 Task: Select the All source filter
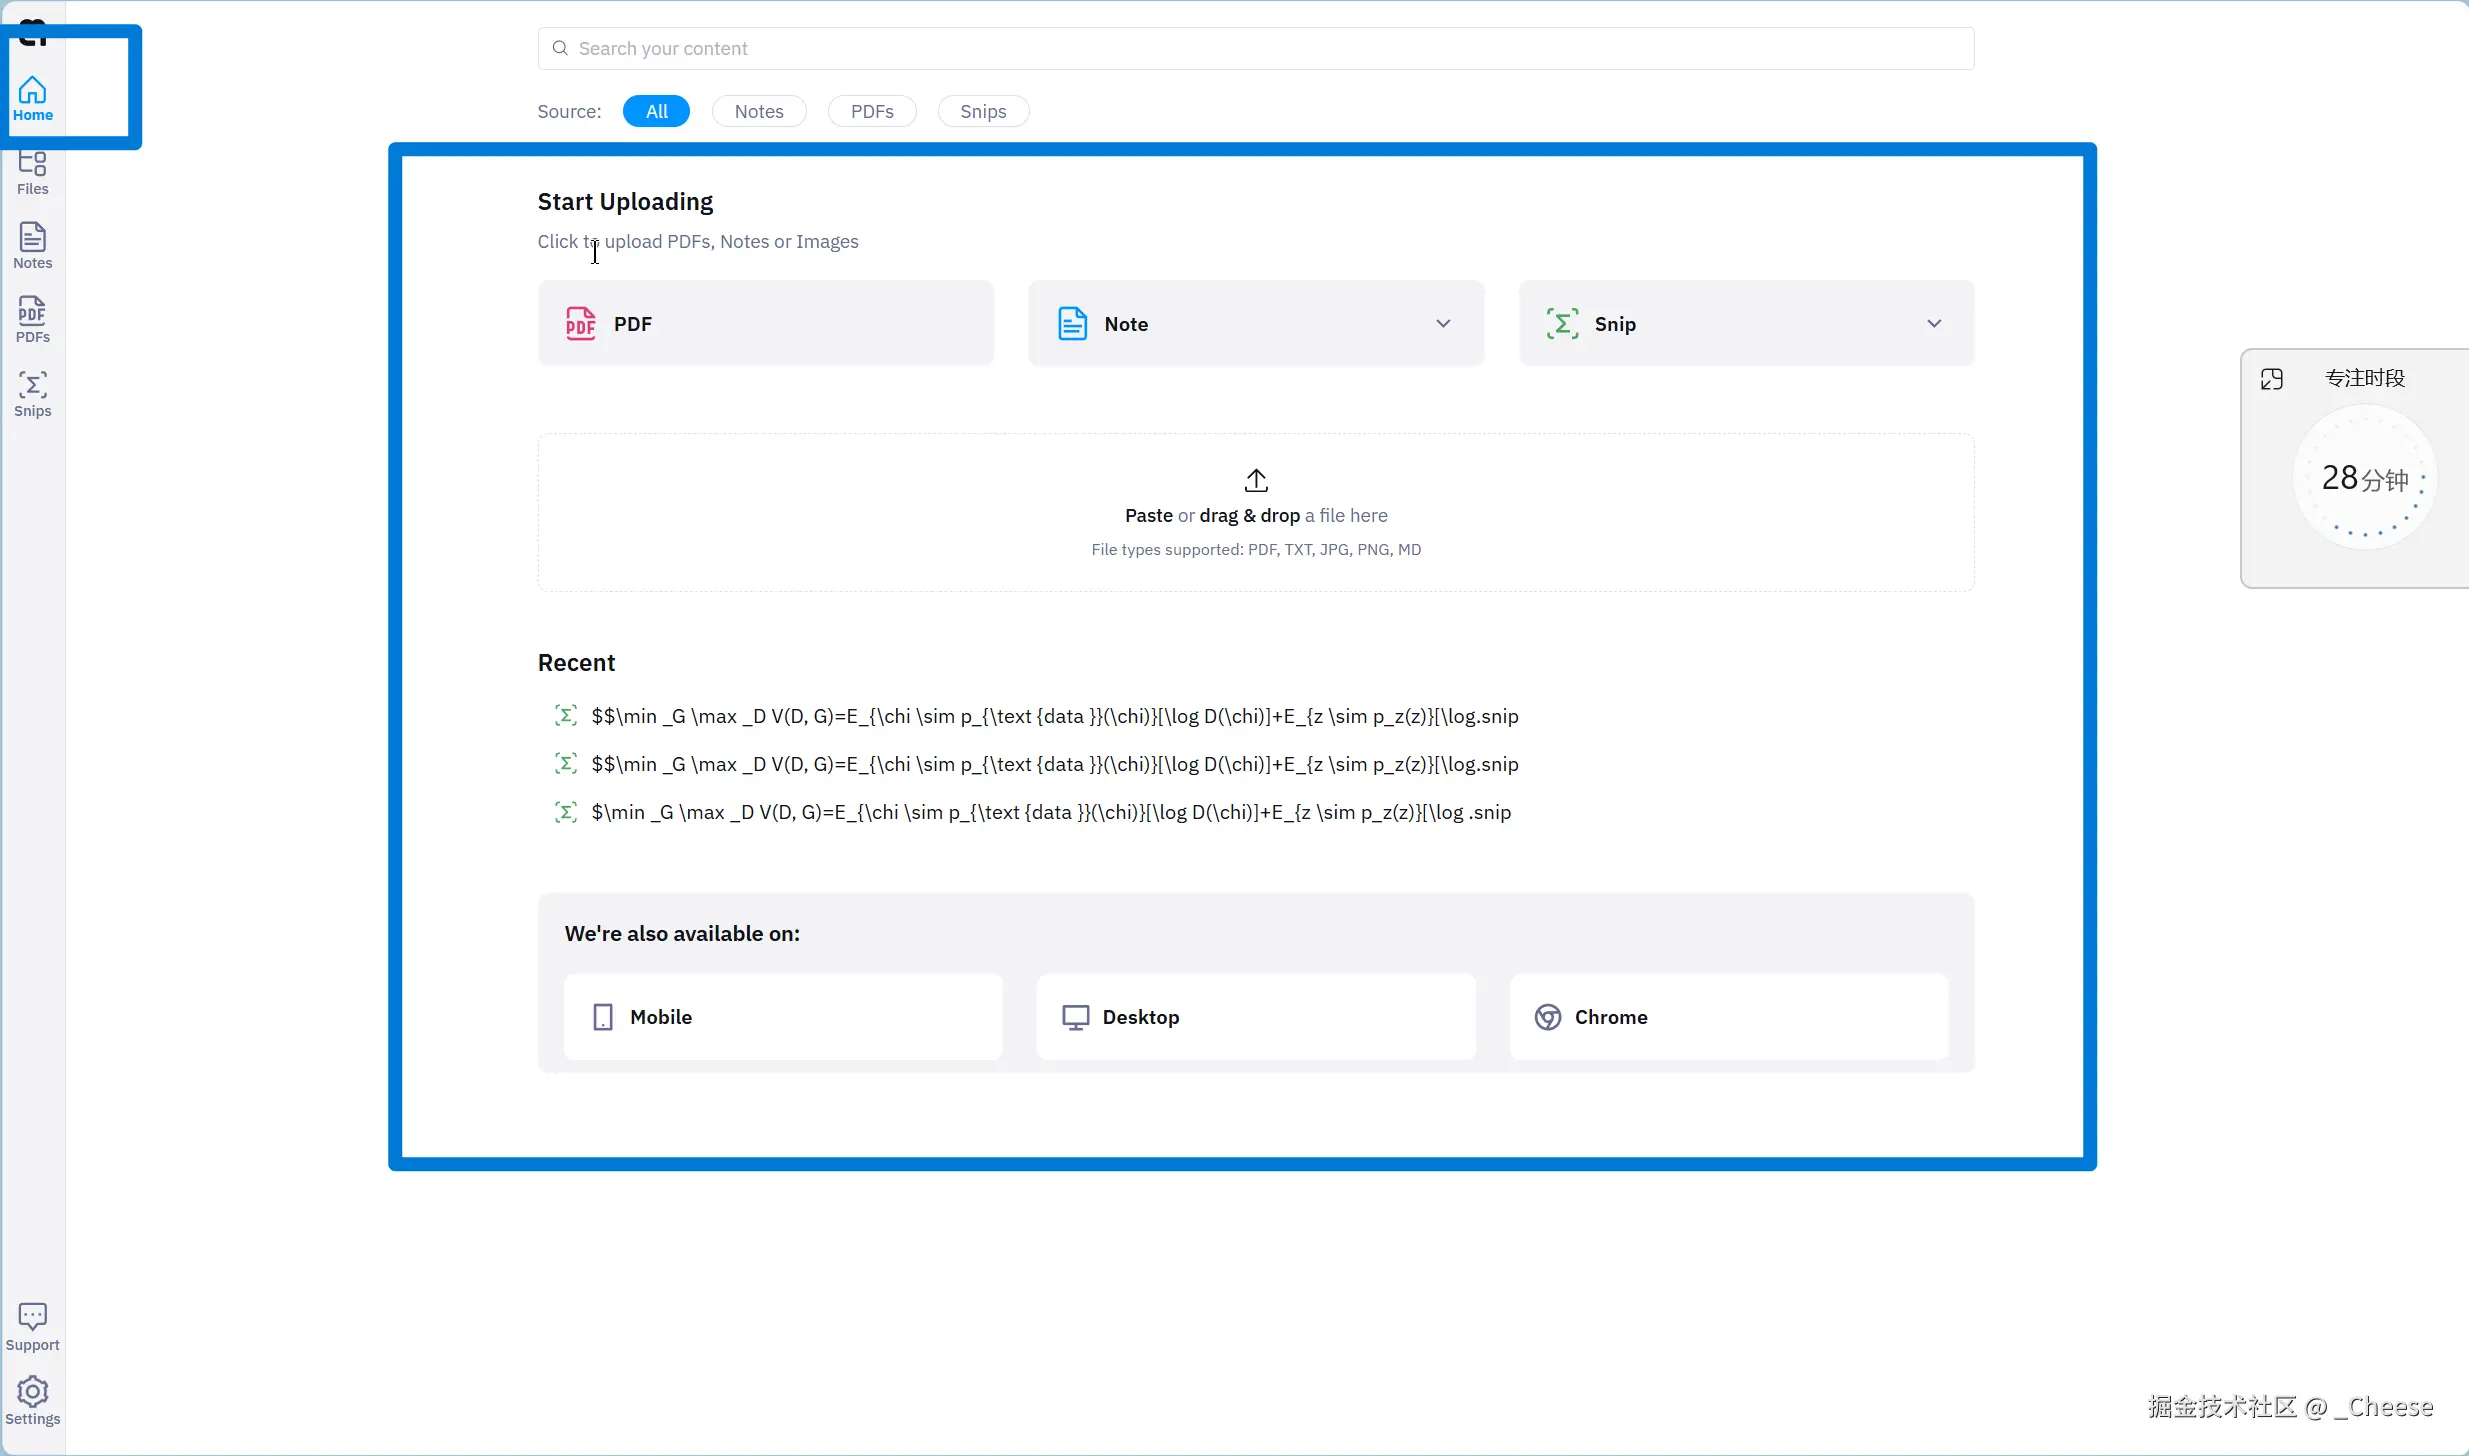pyautogui.click(x=656, y=111)
